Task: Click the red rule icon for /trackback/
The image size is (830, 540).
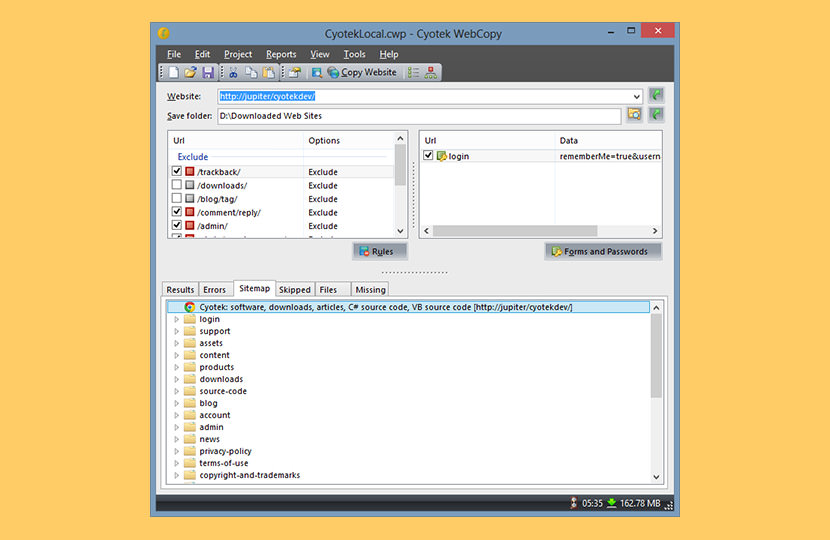Action: point(190,172)
